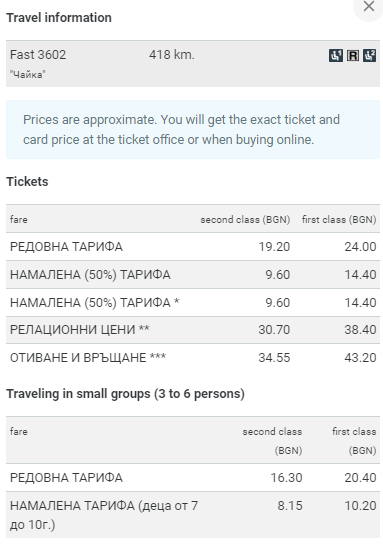383x549 pixels.
Task: Close the Travel information panel
Action: tap(369, 6)
